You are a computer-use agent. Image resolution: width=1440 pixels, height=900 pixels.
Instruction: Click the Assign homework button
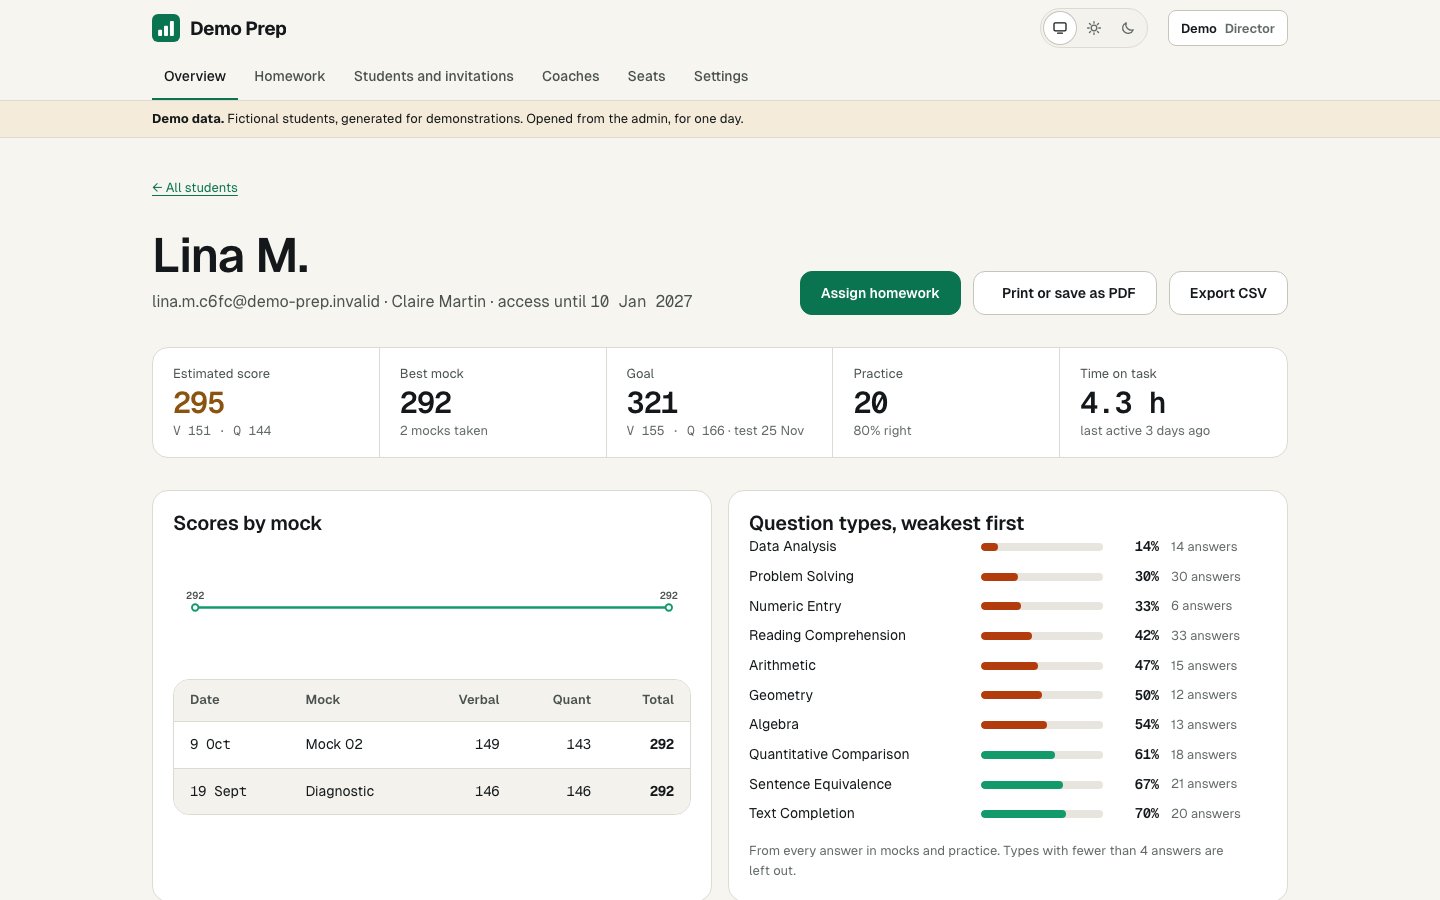click(x=880, y=293)
